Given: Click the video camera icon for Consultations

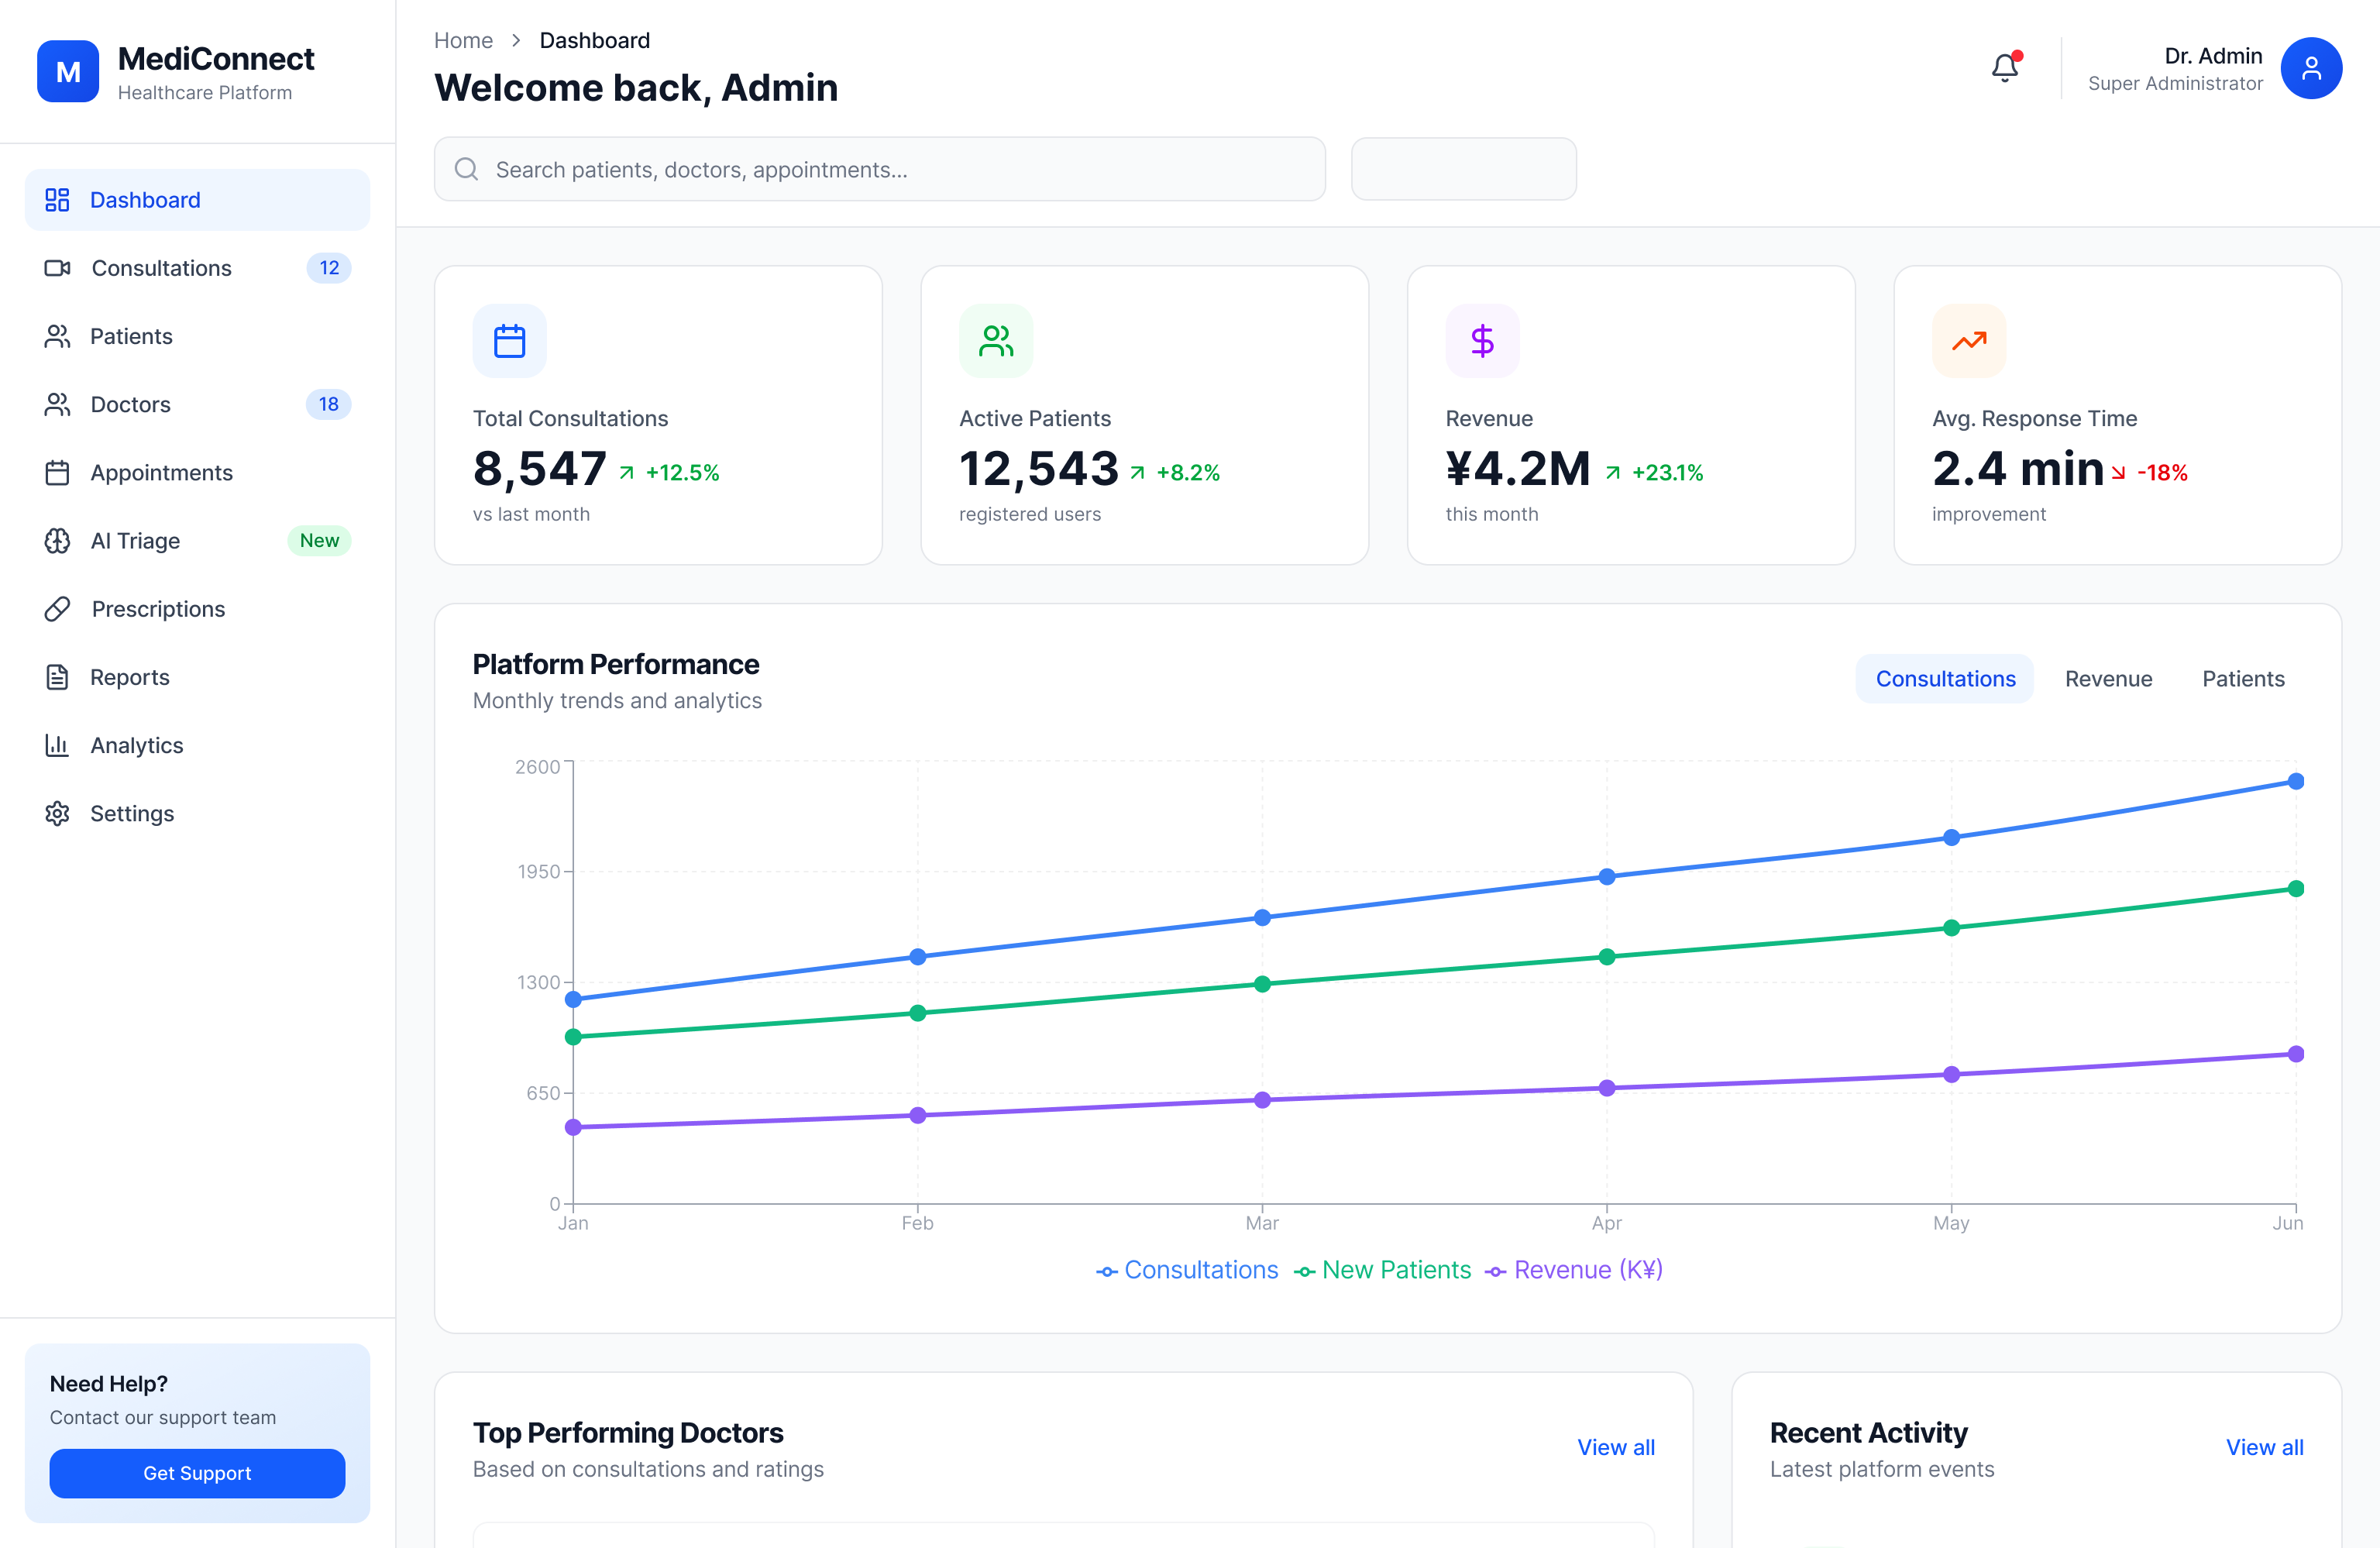Looking at the screenshot, I should pyautogui.click(x=57, y=267).
